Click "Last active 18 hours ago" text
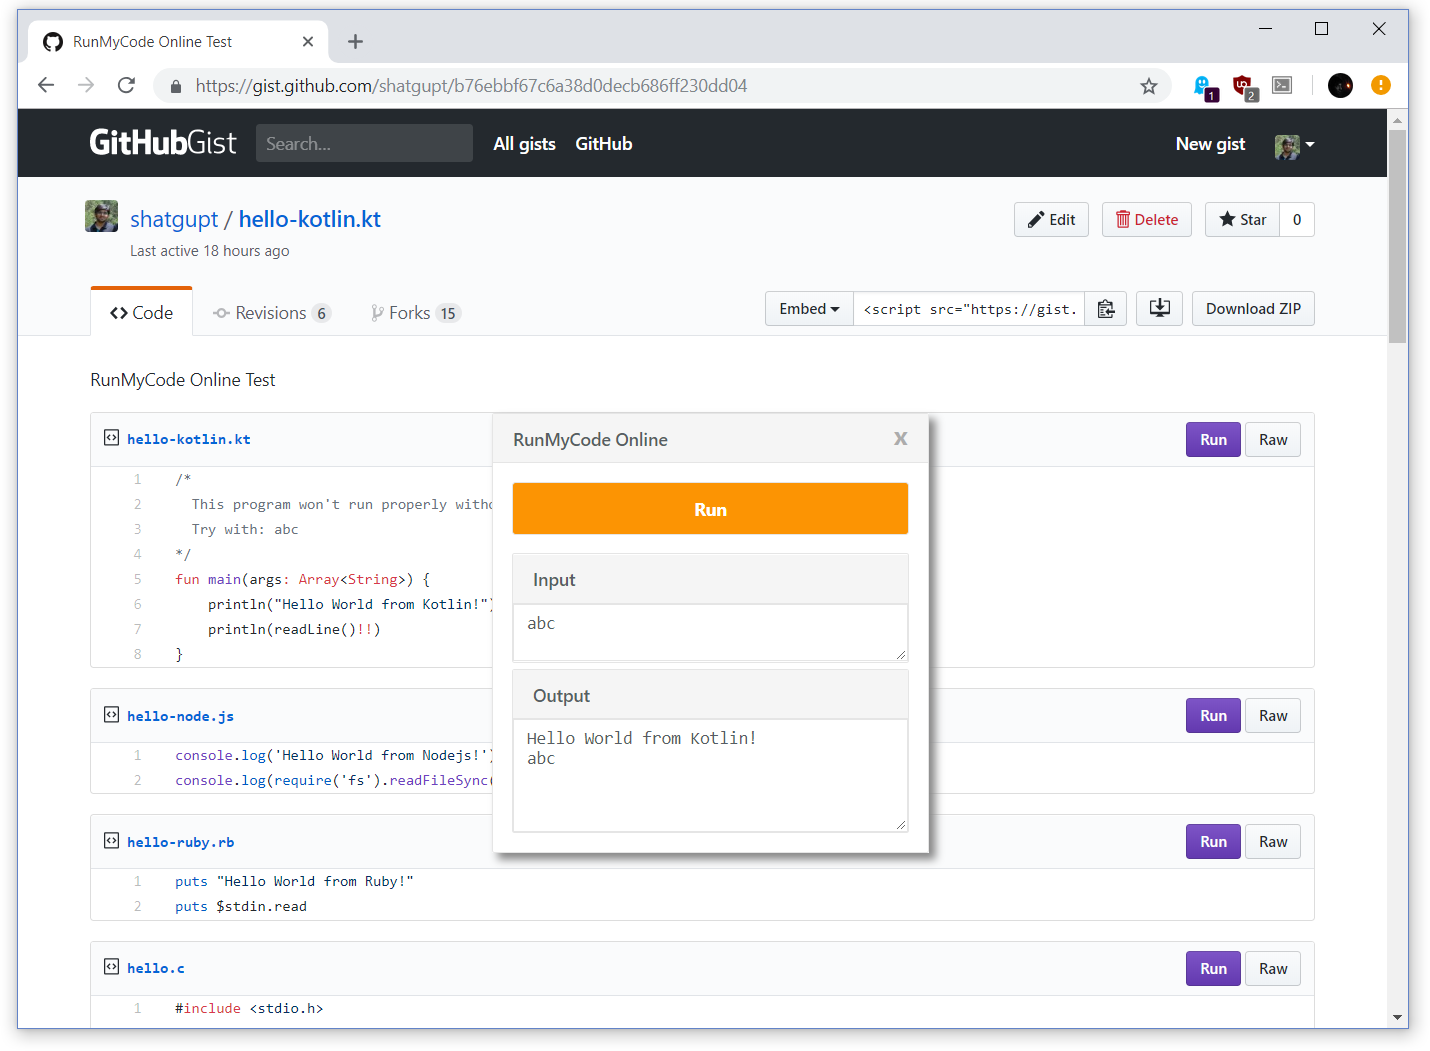Viewport: 1430px width, 1051px height. click(210, 251)
